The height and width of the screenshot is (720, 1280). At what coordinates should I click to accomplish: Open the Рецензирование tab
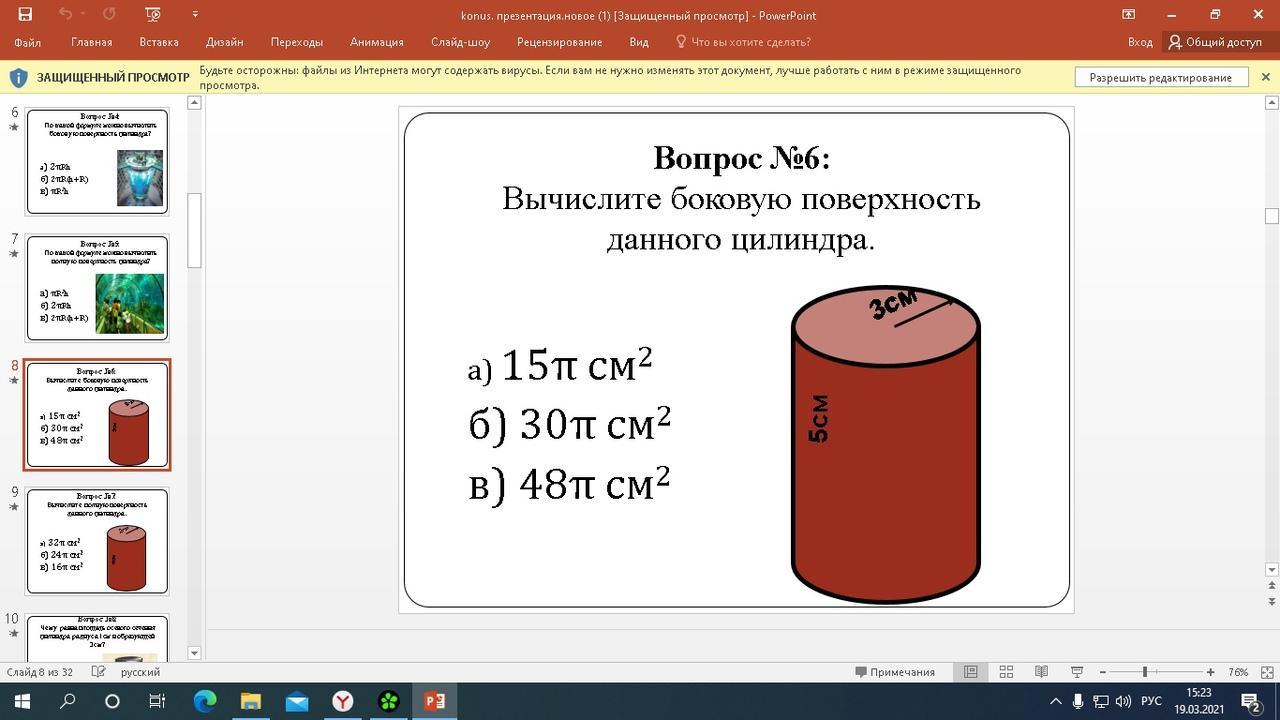[x=559, y=42]
